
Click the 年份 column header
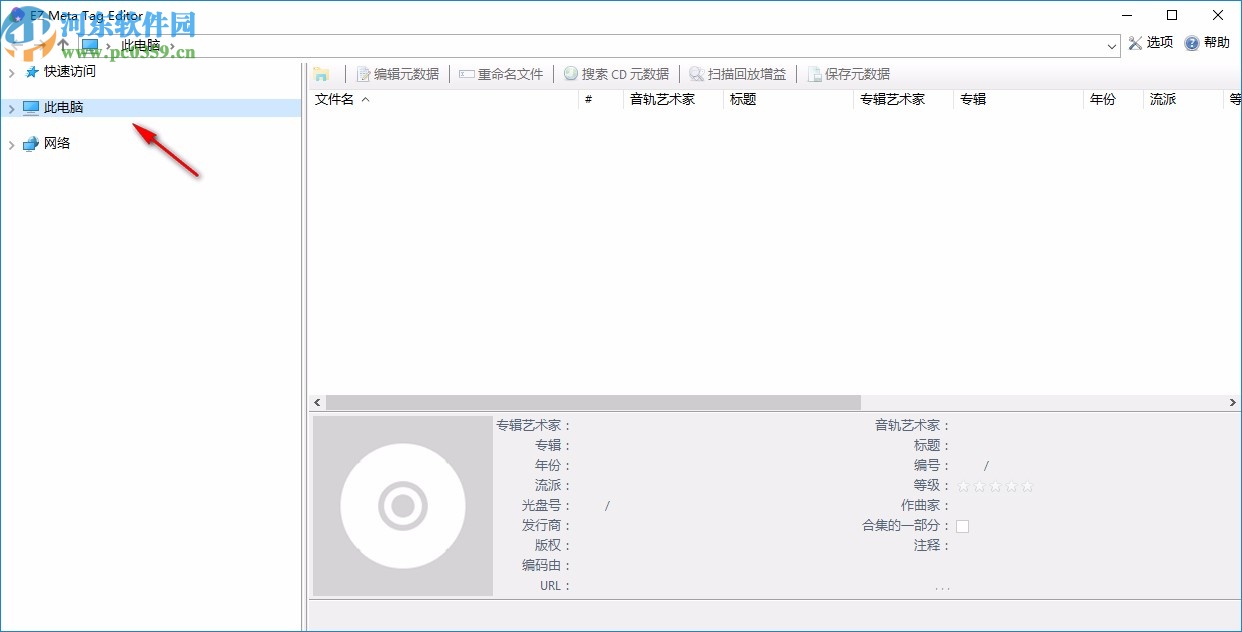(x=1102, y=99)
